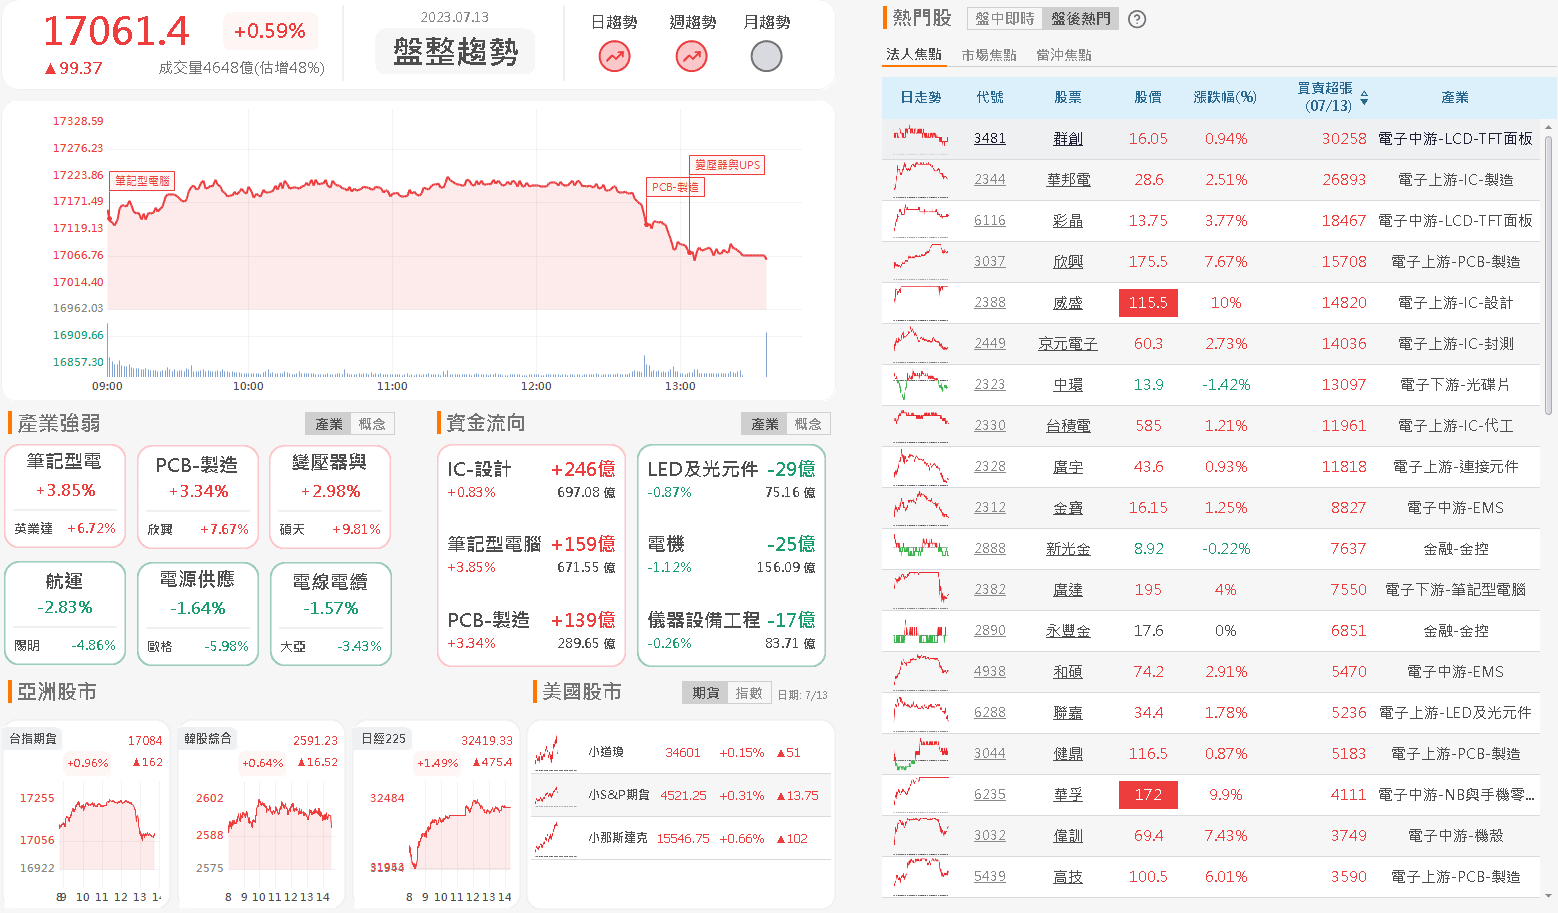Screen dimensions: 1558x913
Task: Open the 台積電 stock link
Action: click(1067, 426)
